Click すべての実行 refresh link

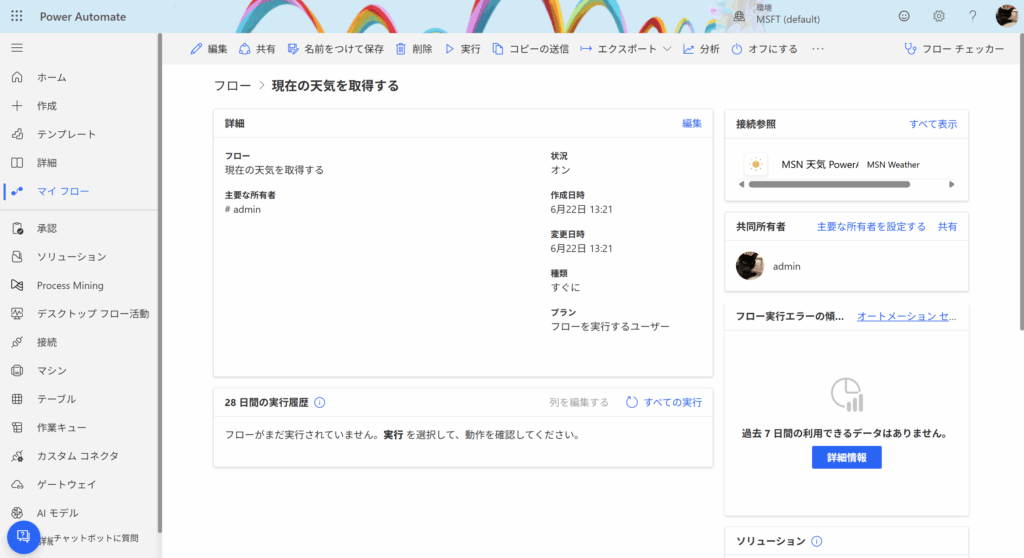(664, 402)
